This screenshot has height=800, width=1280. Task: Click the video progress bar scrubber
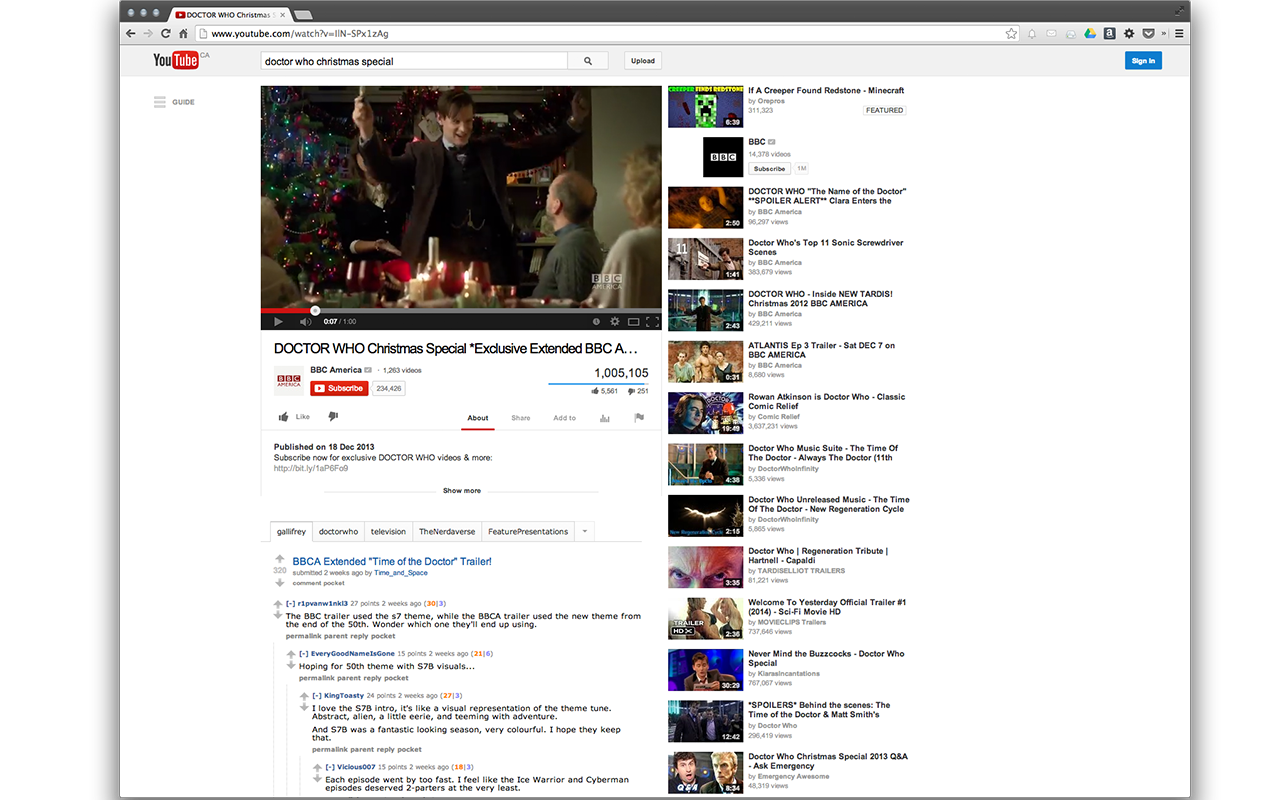[315, 310]
